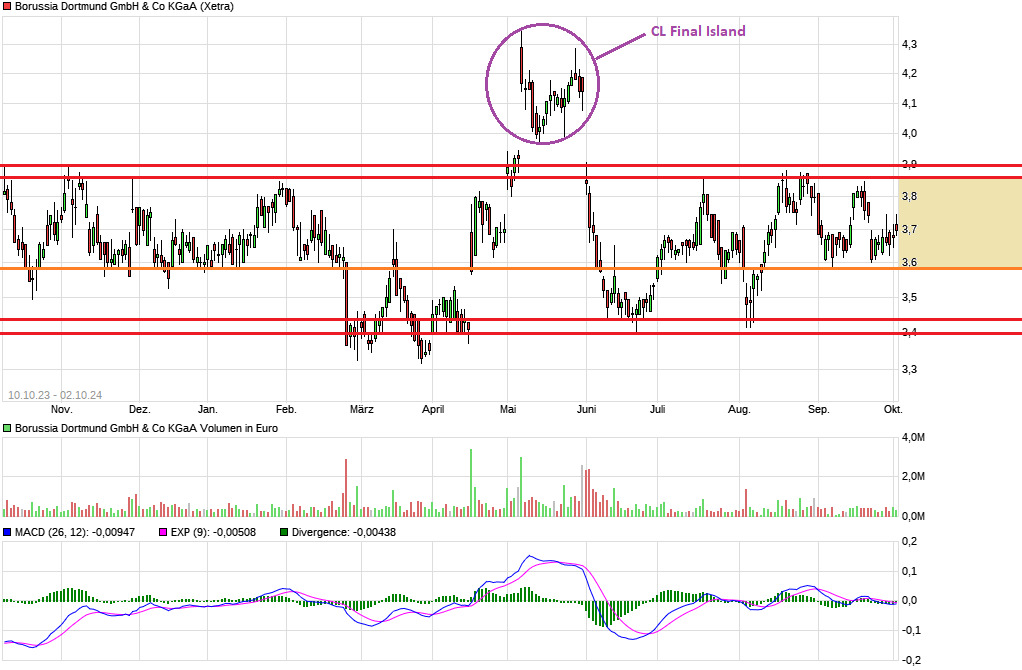Click the 3,6 price axis value
This screenshot has width=1022, height=670.
coord(909,263)
